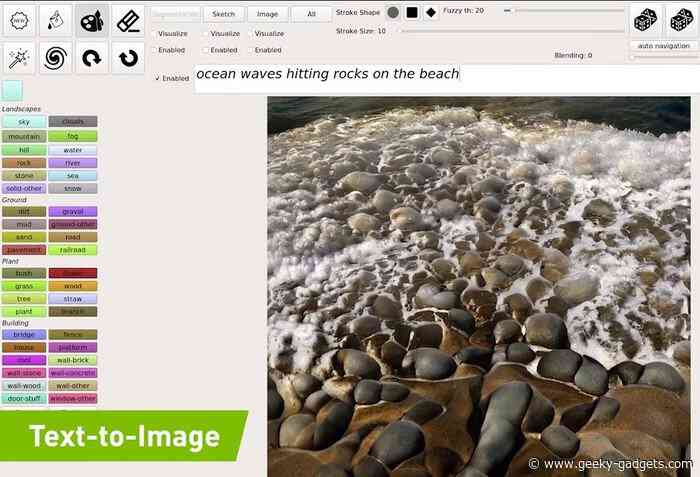Select the serrated badge tool icon
Screen dimensions: 700x477
pyautogui.click(x=19, y=21)
